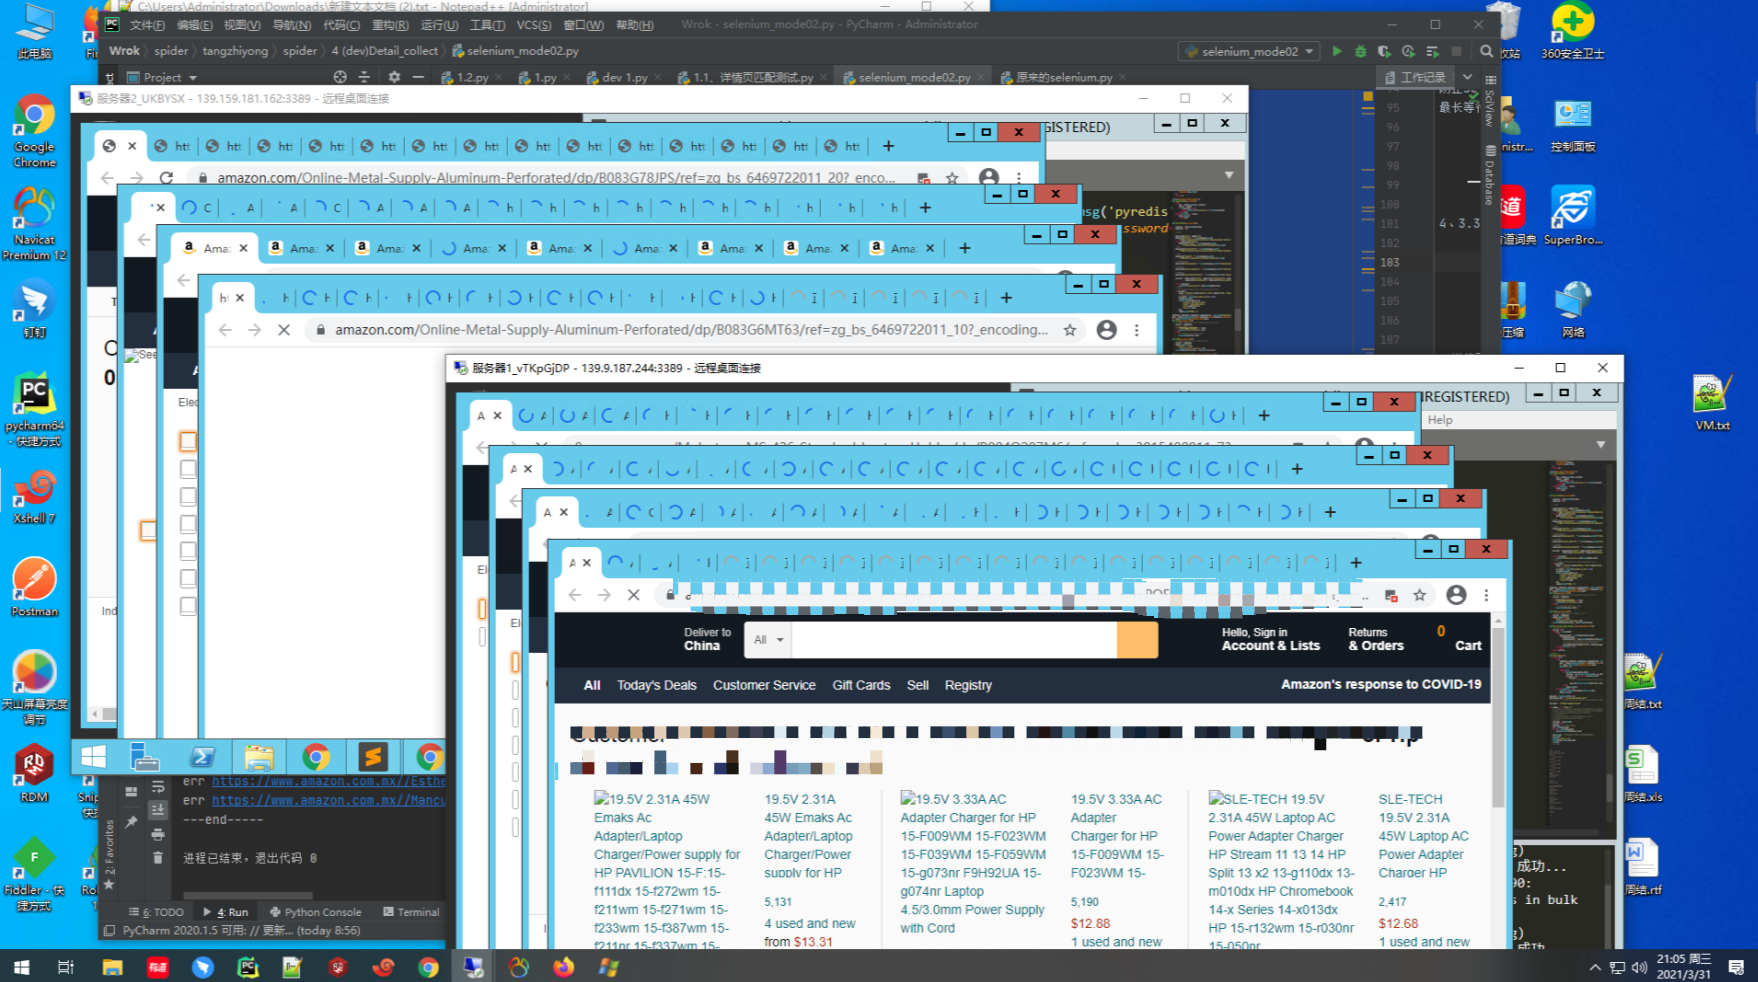
Task: Open Chrome three-dot menu in front Amazon window
Action: pyautogui.click(x=1486, y=595)
